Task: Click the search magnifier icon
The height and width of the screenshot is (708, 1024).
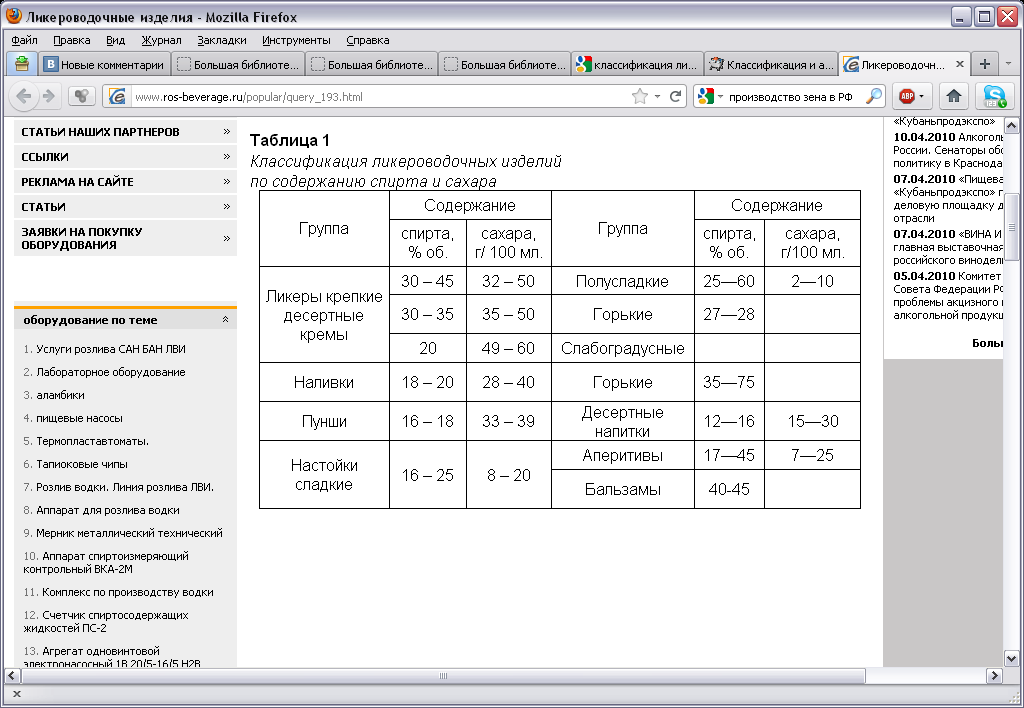Action: coord(873,97)
